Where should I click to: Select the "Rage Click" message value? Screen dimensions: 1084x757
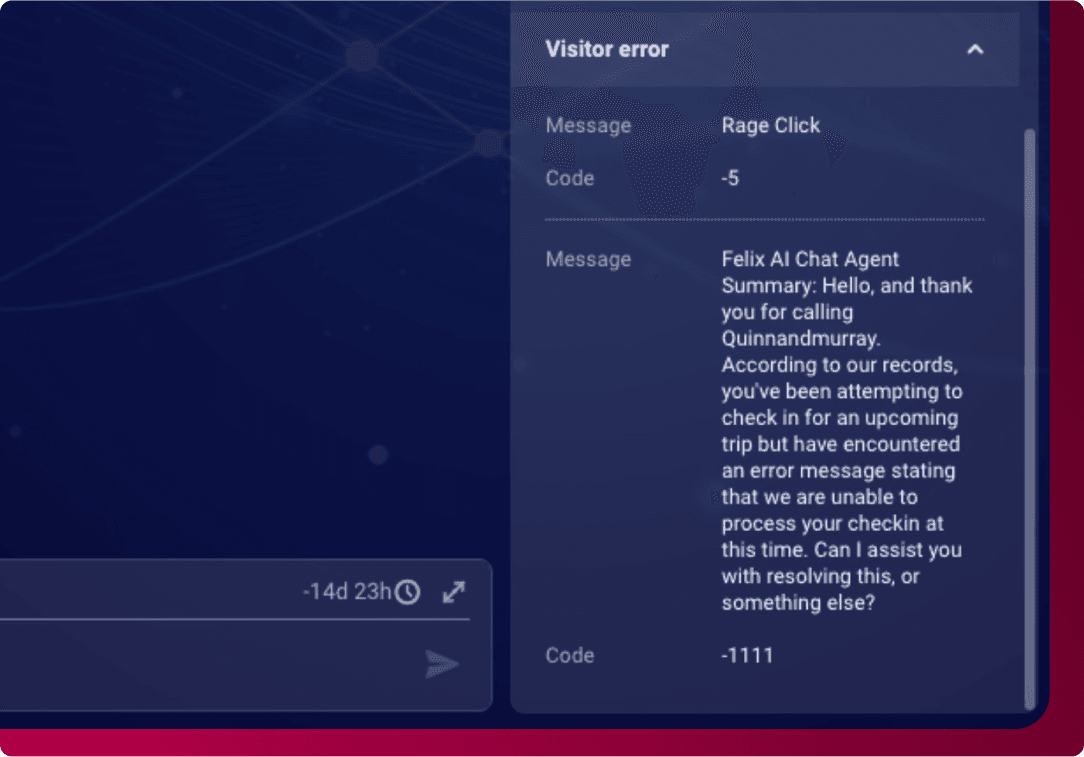770,125
